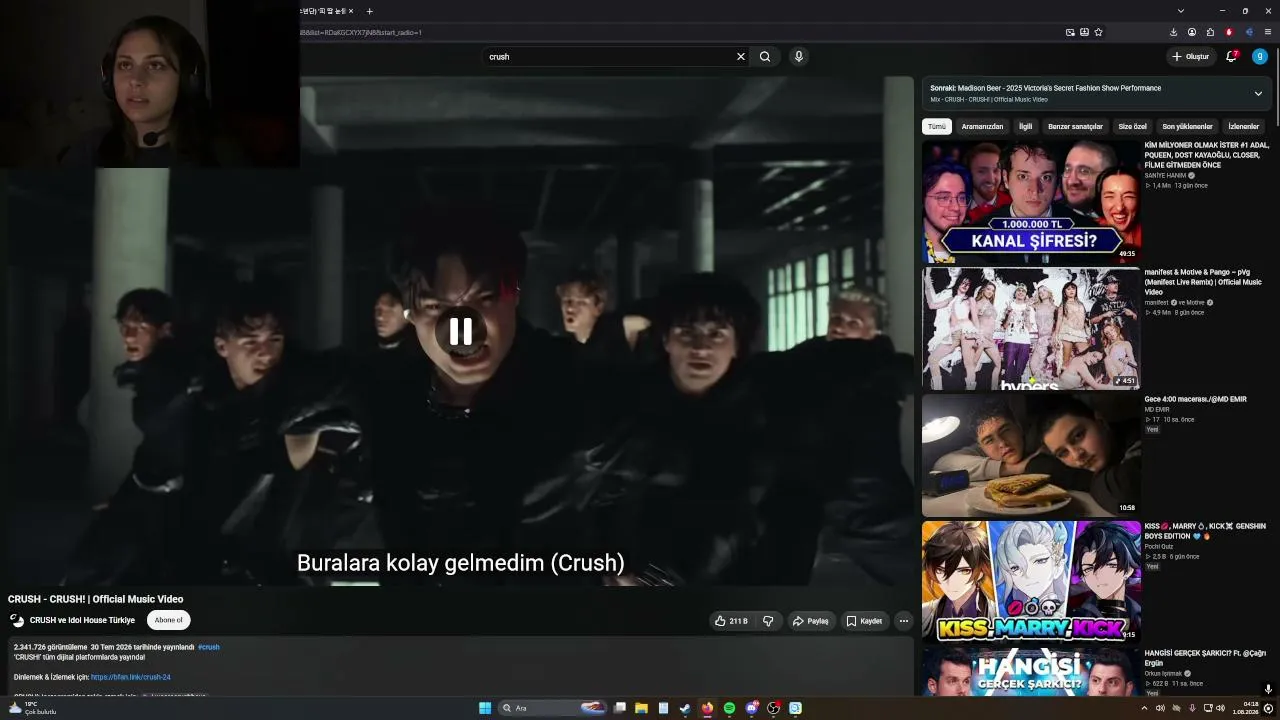
Task: Click the microphone icon in the system tray
Action: click(1192, 708)
